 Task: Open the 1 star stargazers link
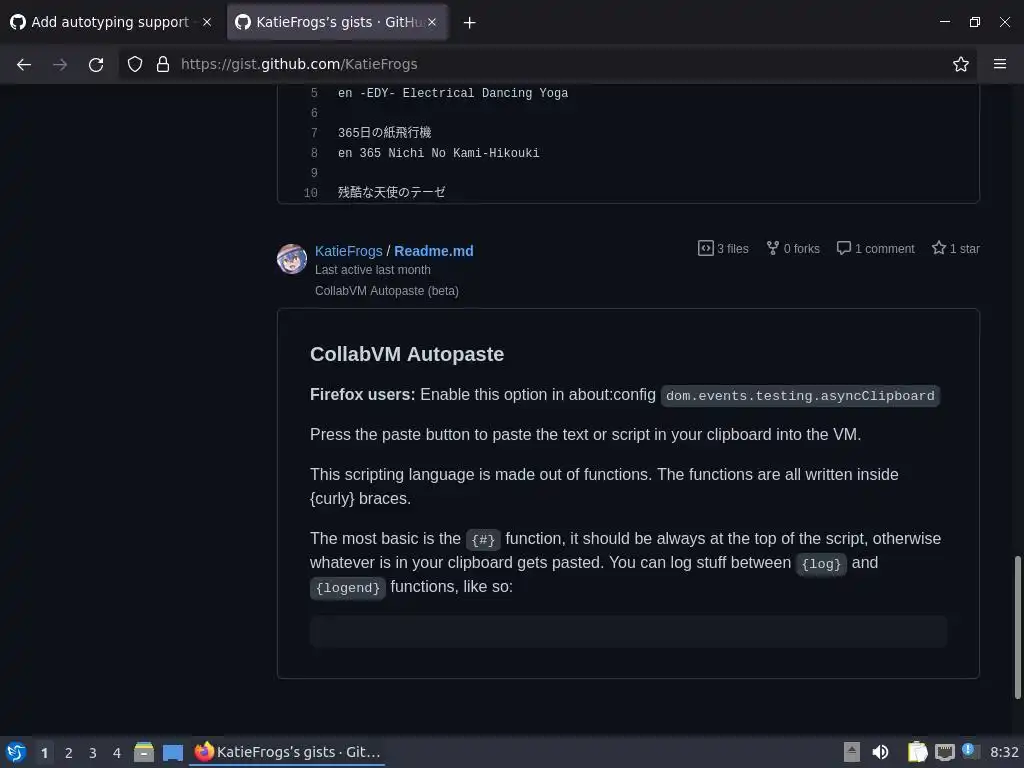(x=955, y=248)
